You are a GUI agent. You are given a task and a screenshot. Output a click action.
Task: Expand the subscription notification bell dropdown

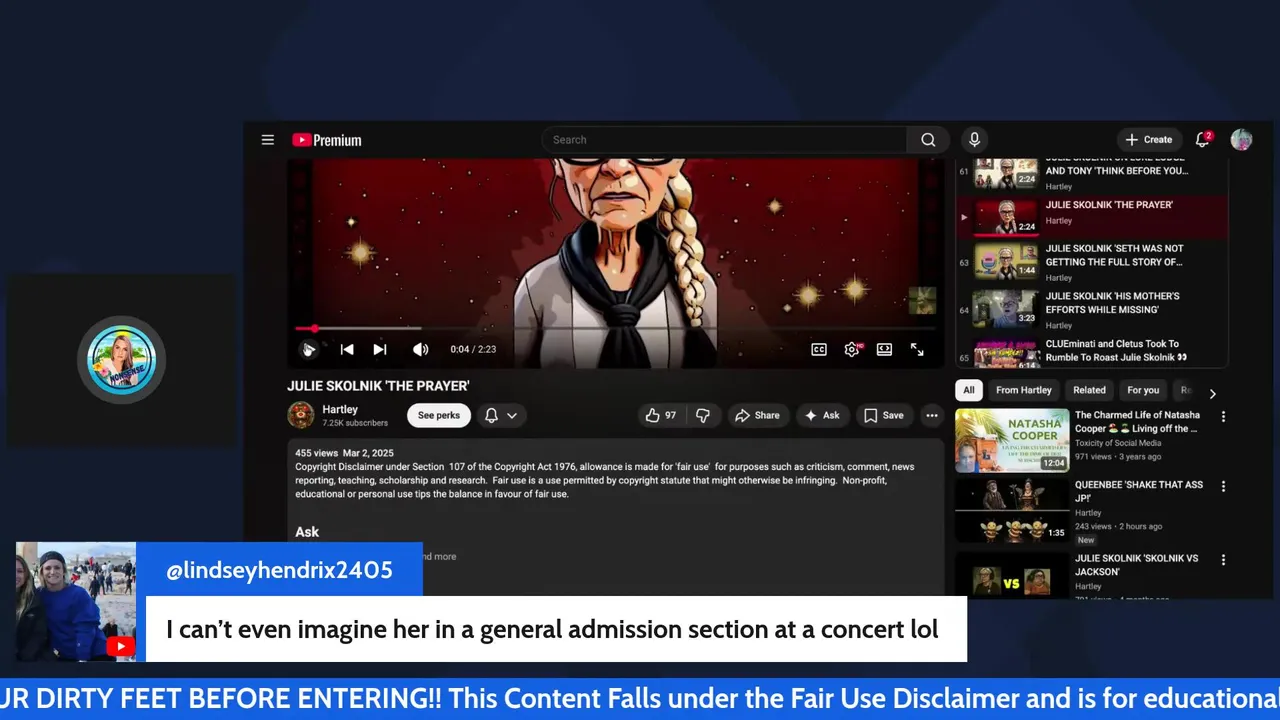click(x=501, y=415)
